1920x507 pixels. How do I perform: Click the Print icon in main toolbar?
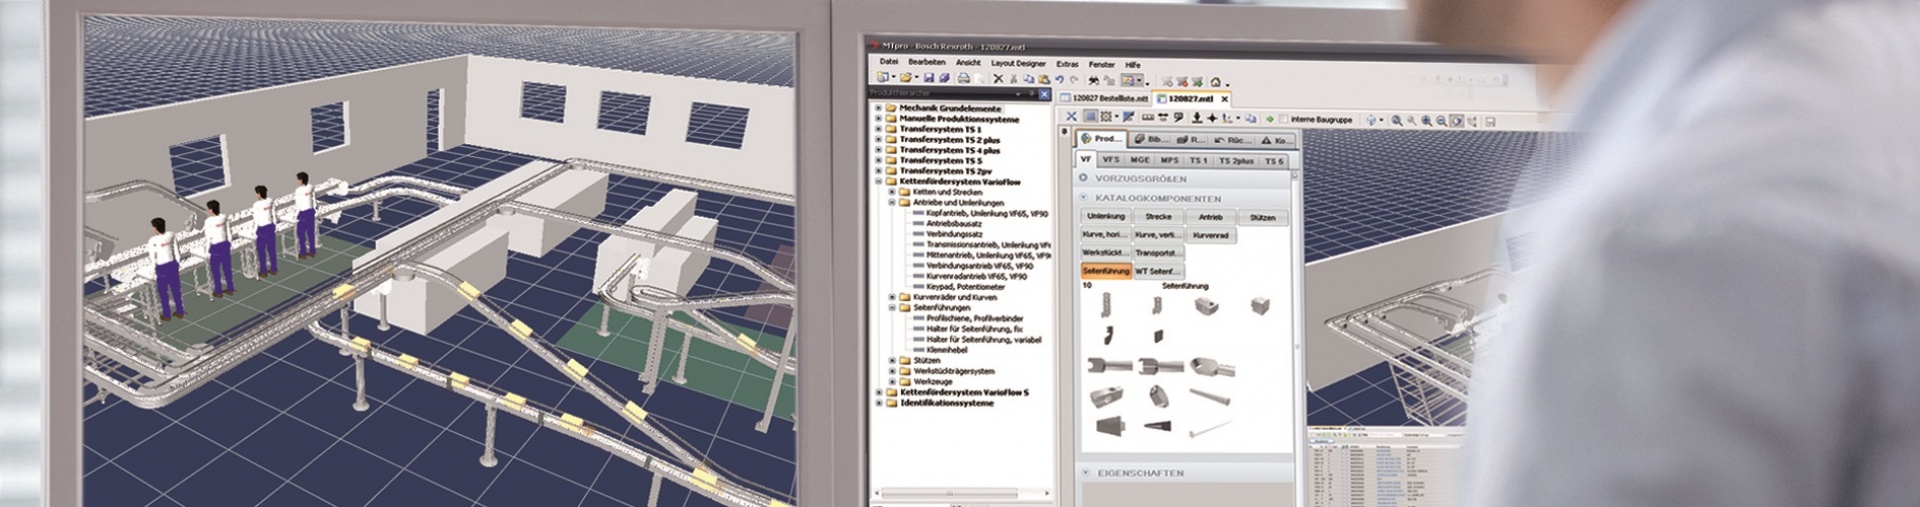(963, 79)
